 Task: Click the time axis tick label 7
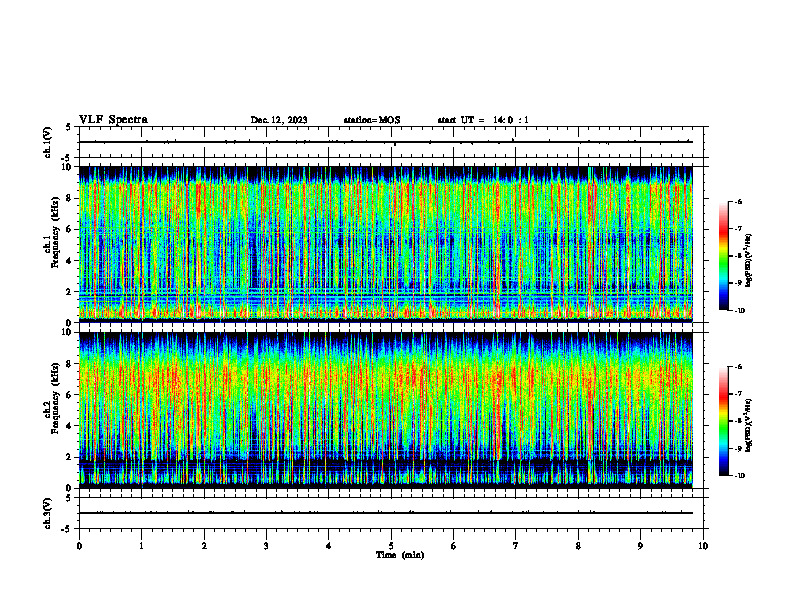516,546
